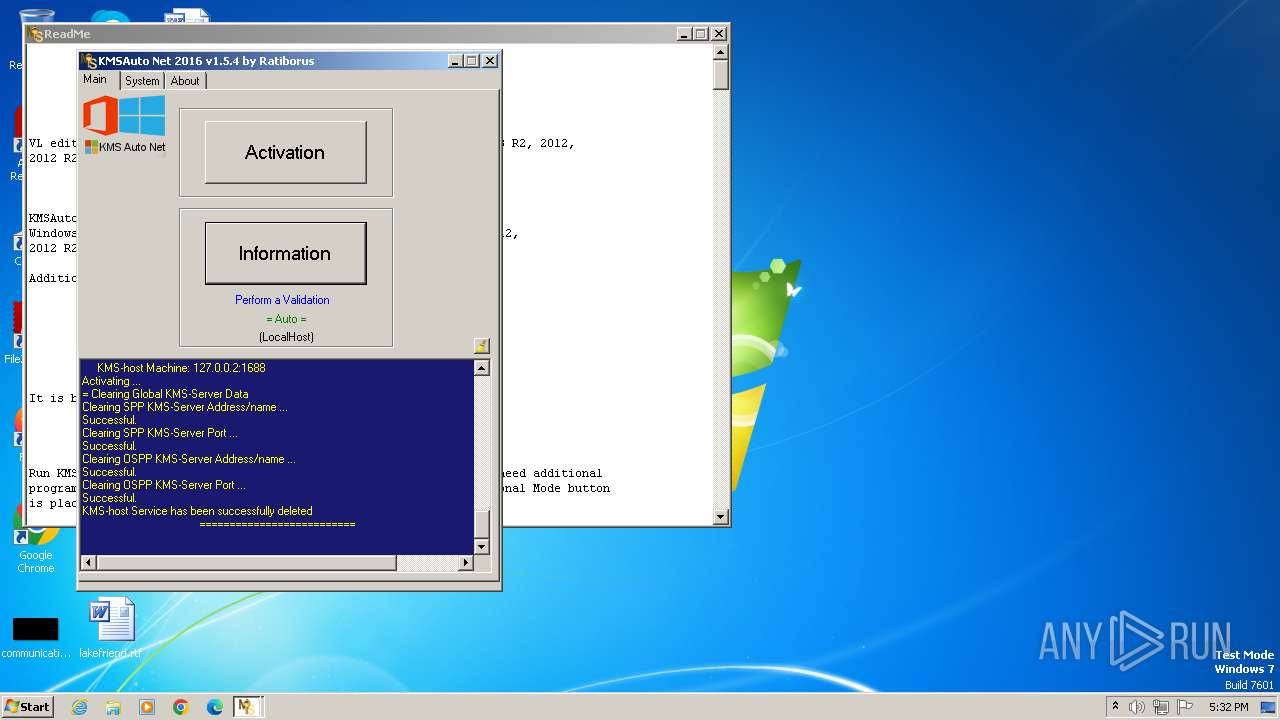This screenshot has height=720, width=1280.
Task: Click the small yellow icon above the log panel
Action: (481, 346)
